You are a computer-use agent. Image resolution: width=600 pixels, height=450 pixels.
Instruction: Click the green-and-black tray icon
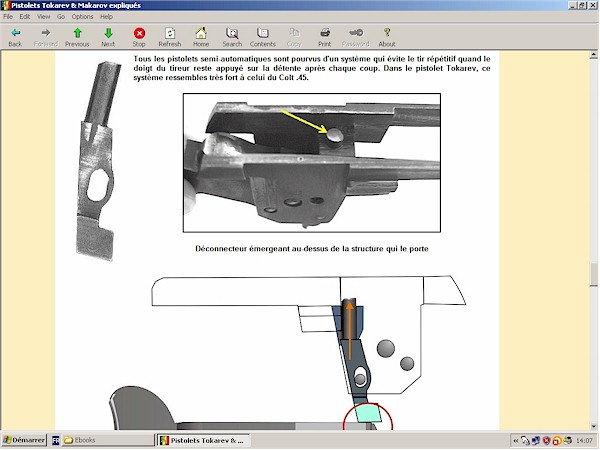pyautogui.click(x=567, y=441)
